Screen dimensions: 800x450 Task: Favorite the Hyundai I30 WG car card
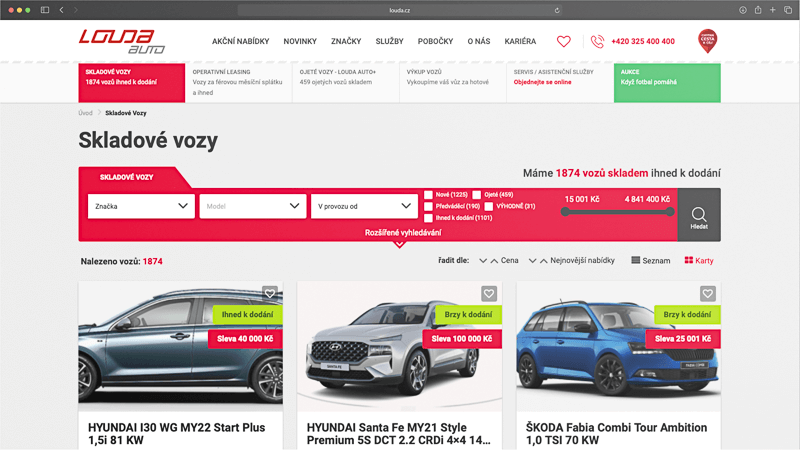click(270, 294)
